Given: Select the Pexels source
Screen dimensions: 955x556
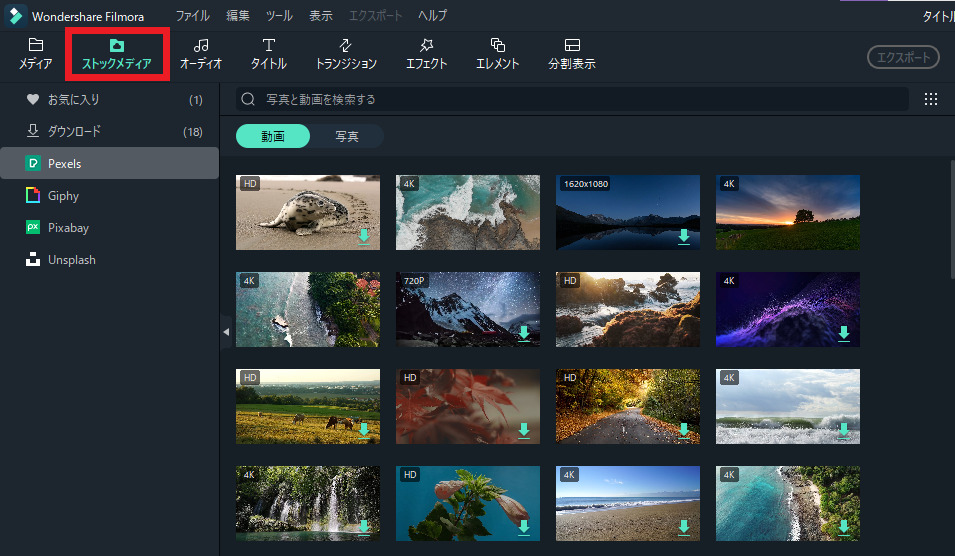Looking at the screenshot, I should tap(109, 163).
